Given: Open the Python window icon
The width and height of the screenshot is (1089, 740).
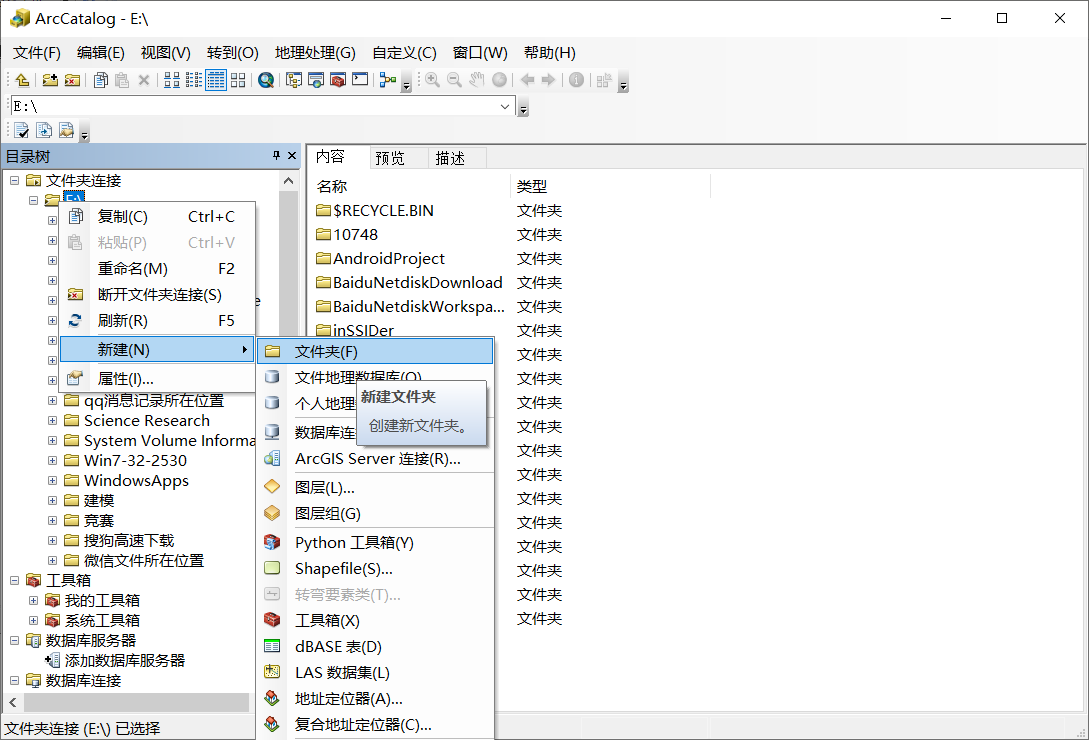Looking at the screenshot, I should pos(360,79).
